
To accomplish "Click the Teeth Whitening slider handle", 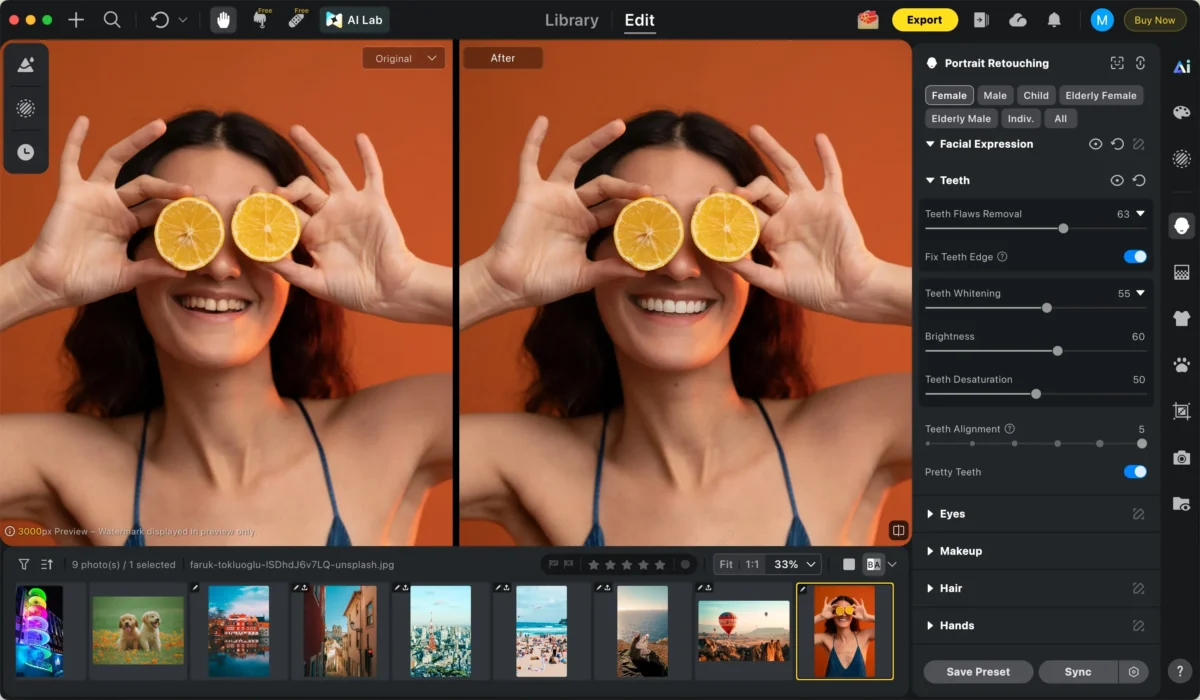I will [x=1047, y=308].
